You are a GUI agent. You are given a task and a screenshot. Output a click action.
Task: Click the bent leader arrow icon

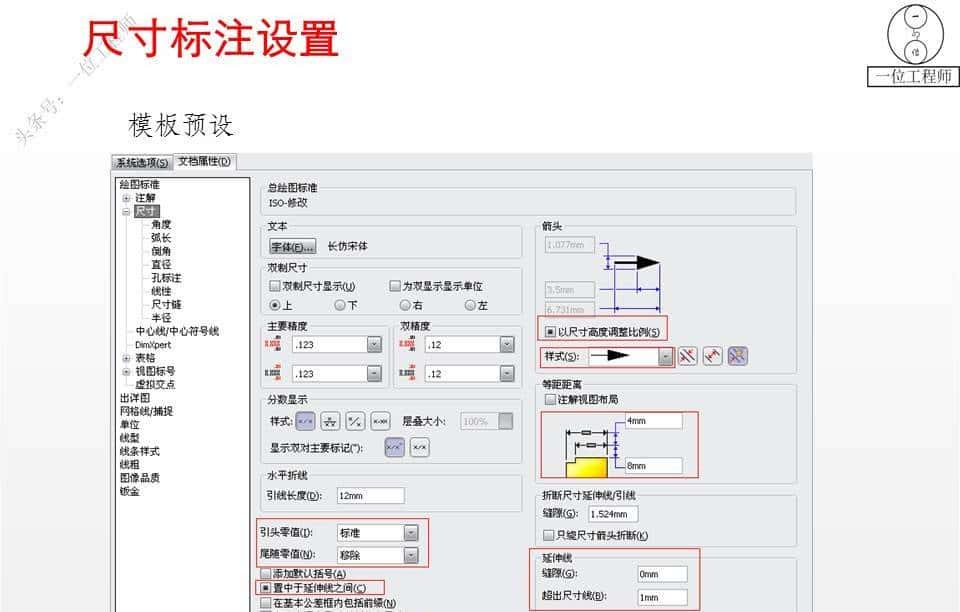point(713,355)
